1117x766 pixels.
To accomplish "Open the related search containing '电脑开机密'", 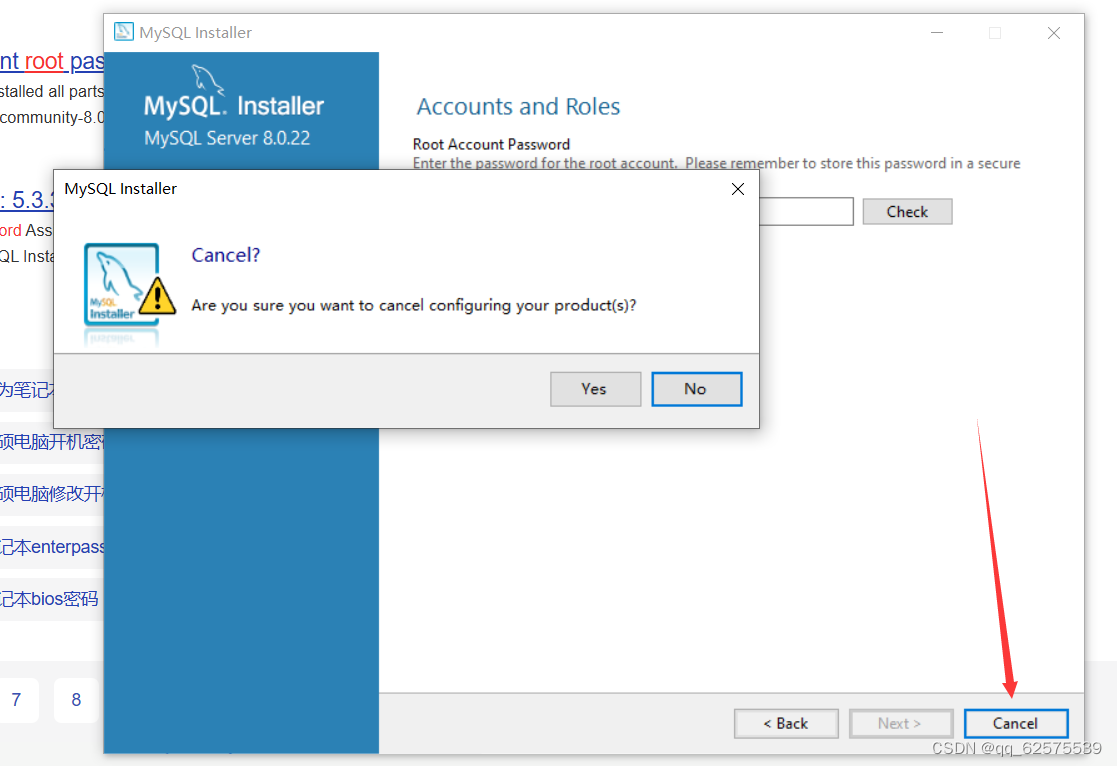I will (x=51, y=442).
